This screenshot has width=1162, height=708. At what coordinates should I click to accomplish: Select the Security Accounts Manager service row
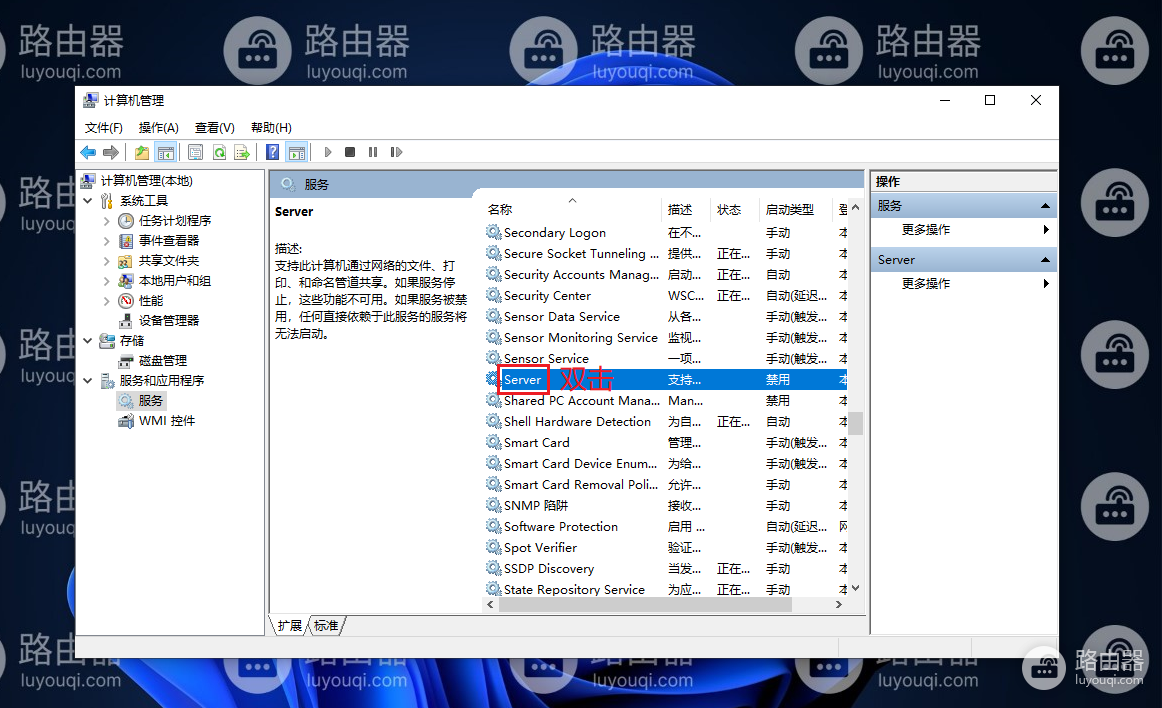(665, 274)
